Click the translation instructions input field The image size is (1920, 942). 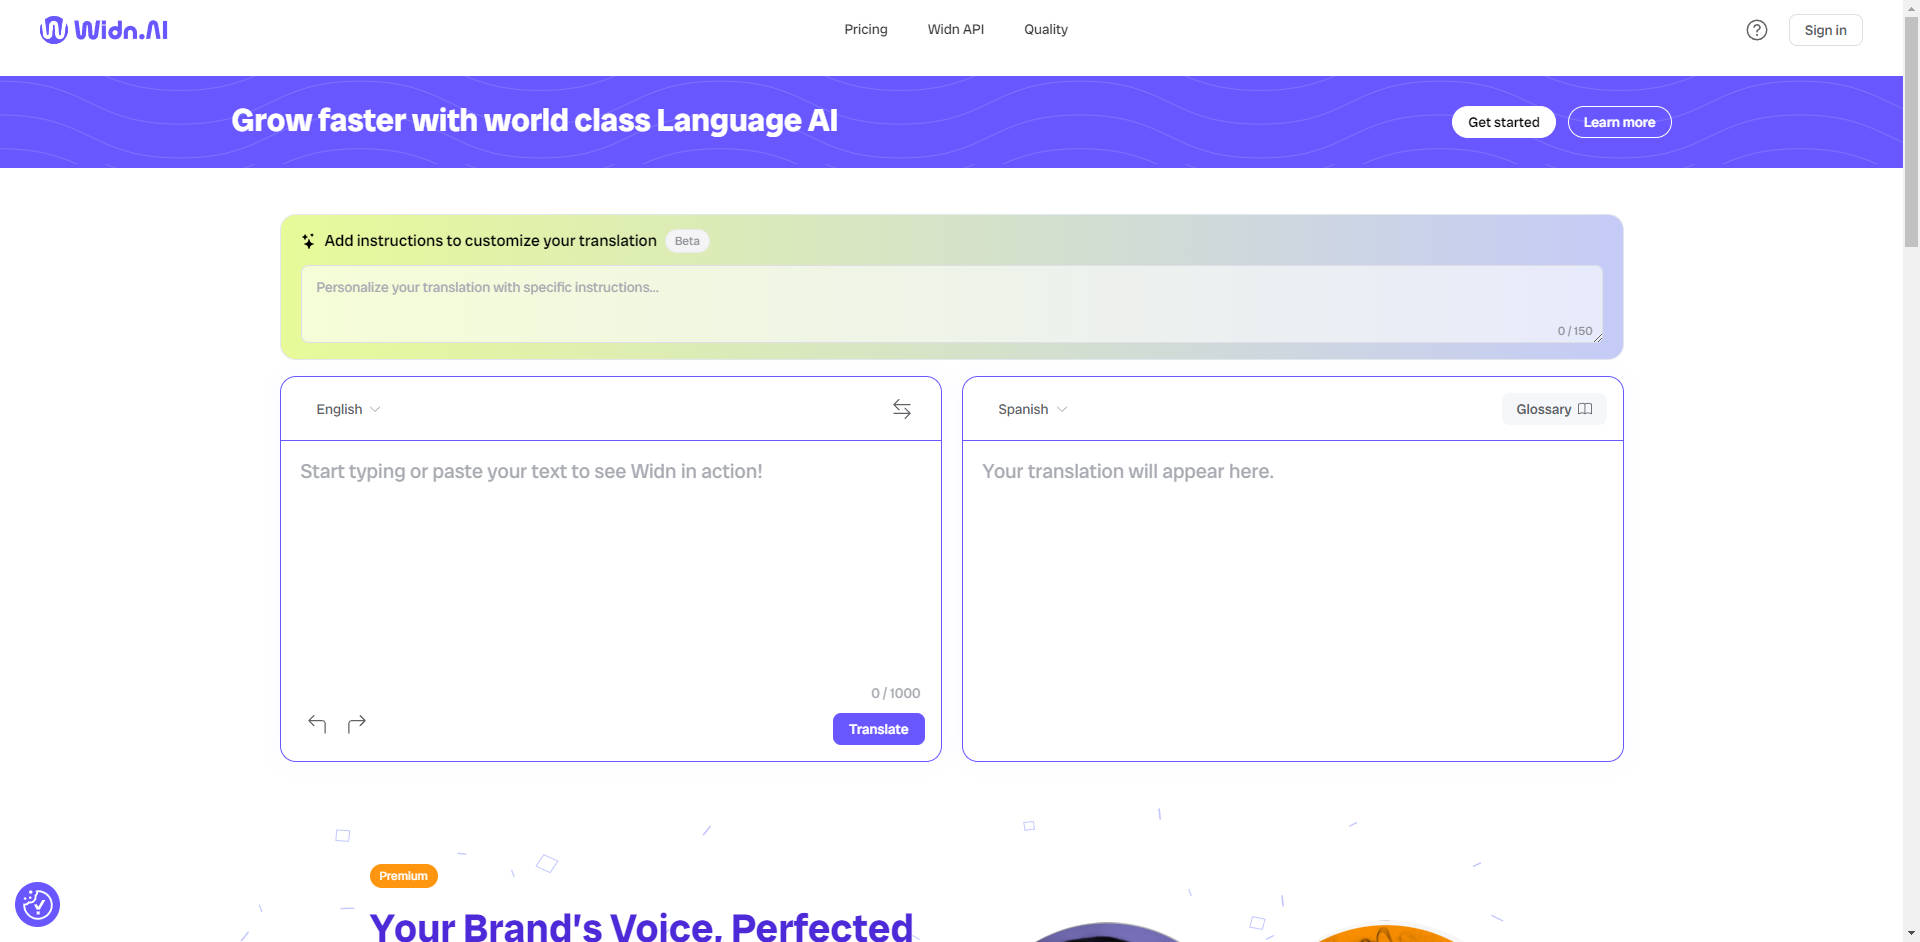950,300
